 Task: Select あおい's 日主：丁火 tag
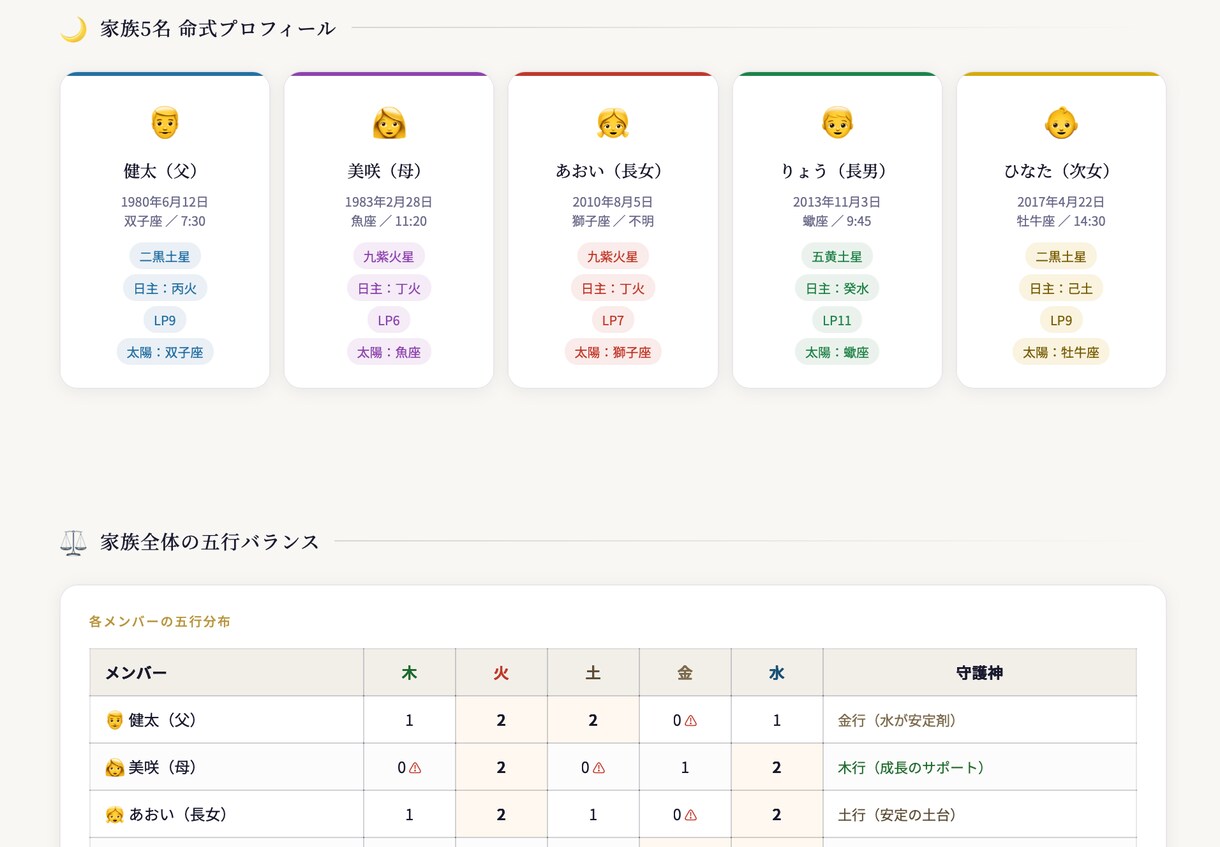click(613, 288)
